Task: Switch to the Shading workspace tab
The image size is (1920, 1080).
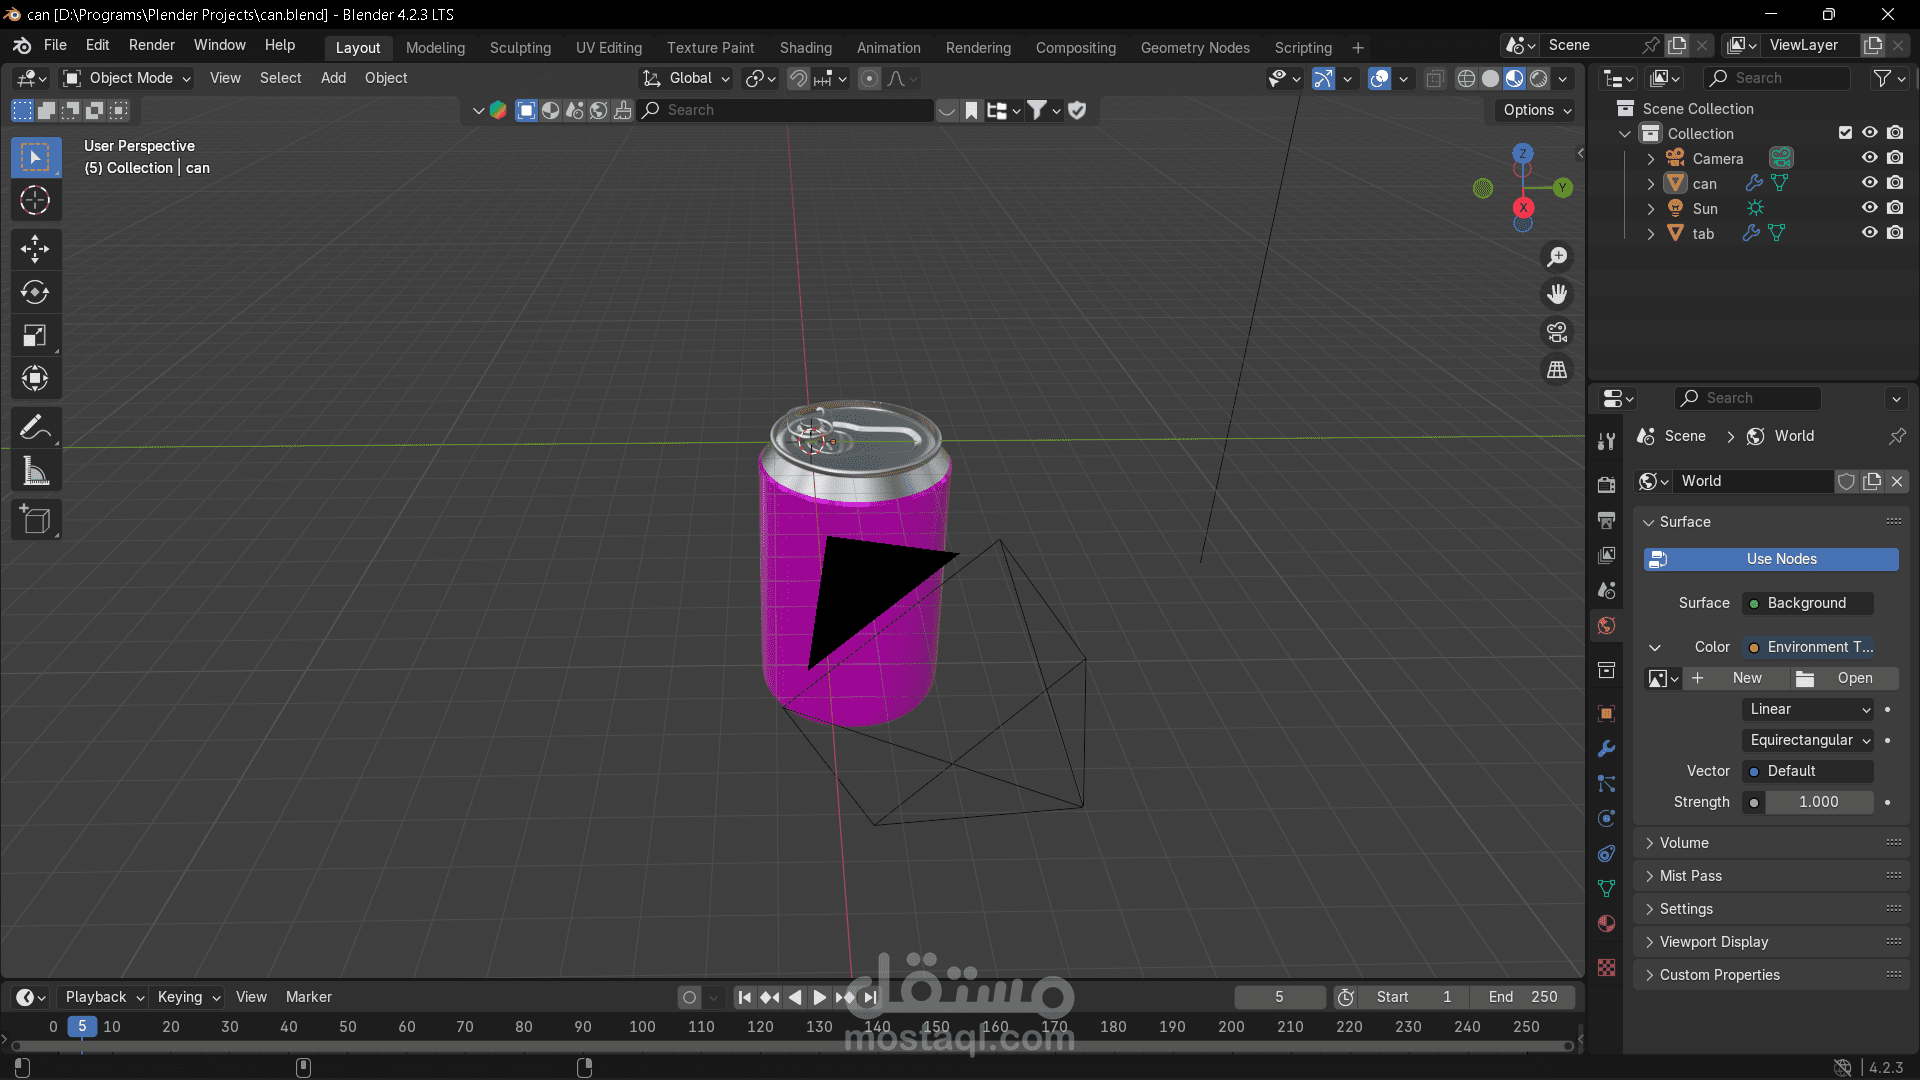Action: 805,48
